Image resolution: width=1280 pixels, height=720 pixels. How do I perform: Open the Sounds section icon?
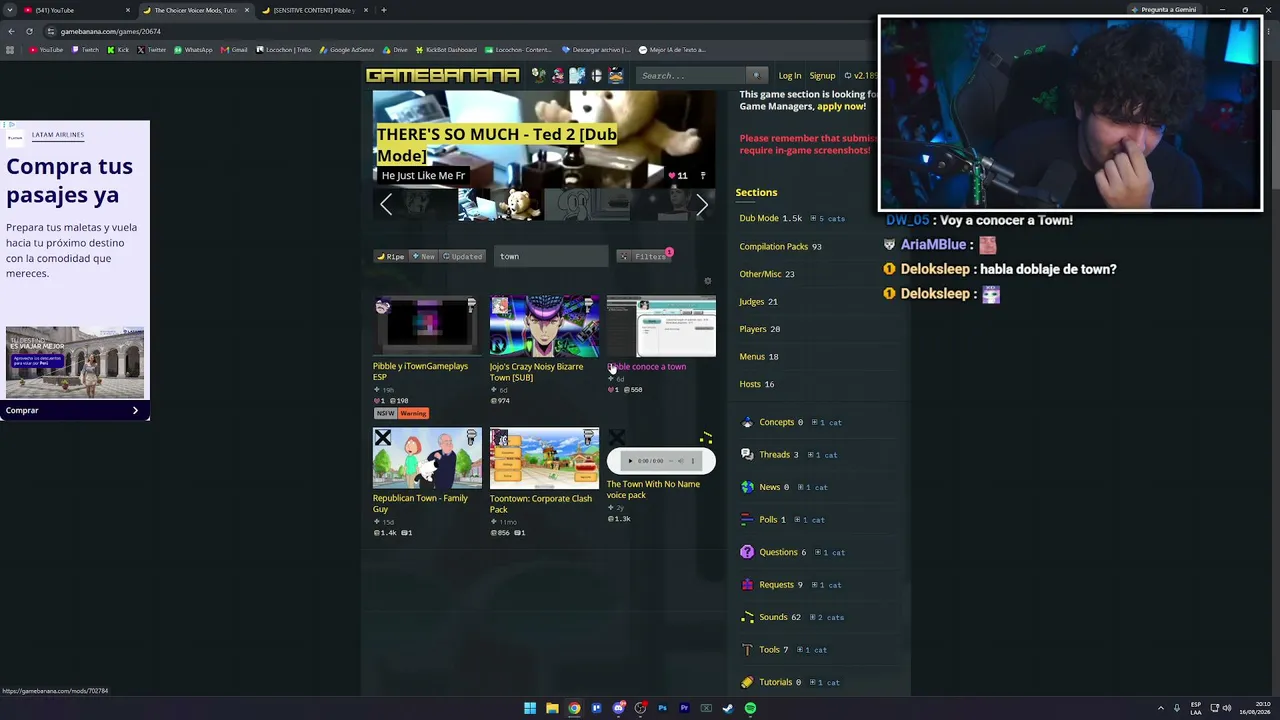coord(747,617)
